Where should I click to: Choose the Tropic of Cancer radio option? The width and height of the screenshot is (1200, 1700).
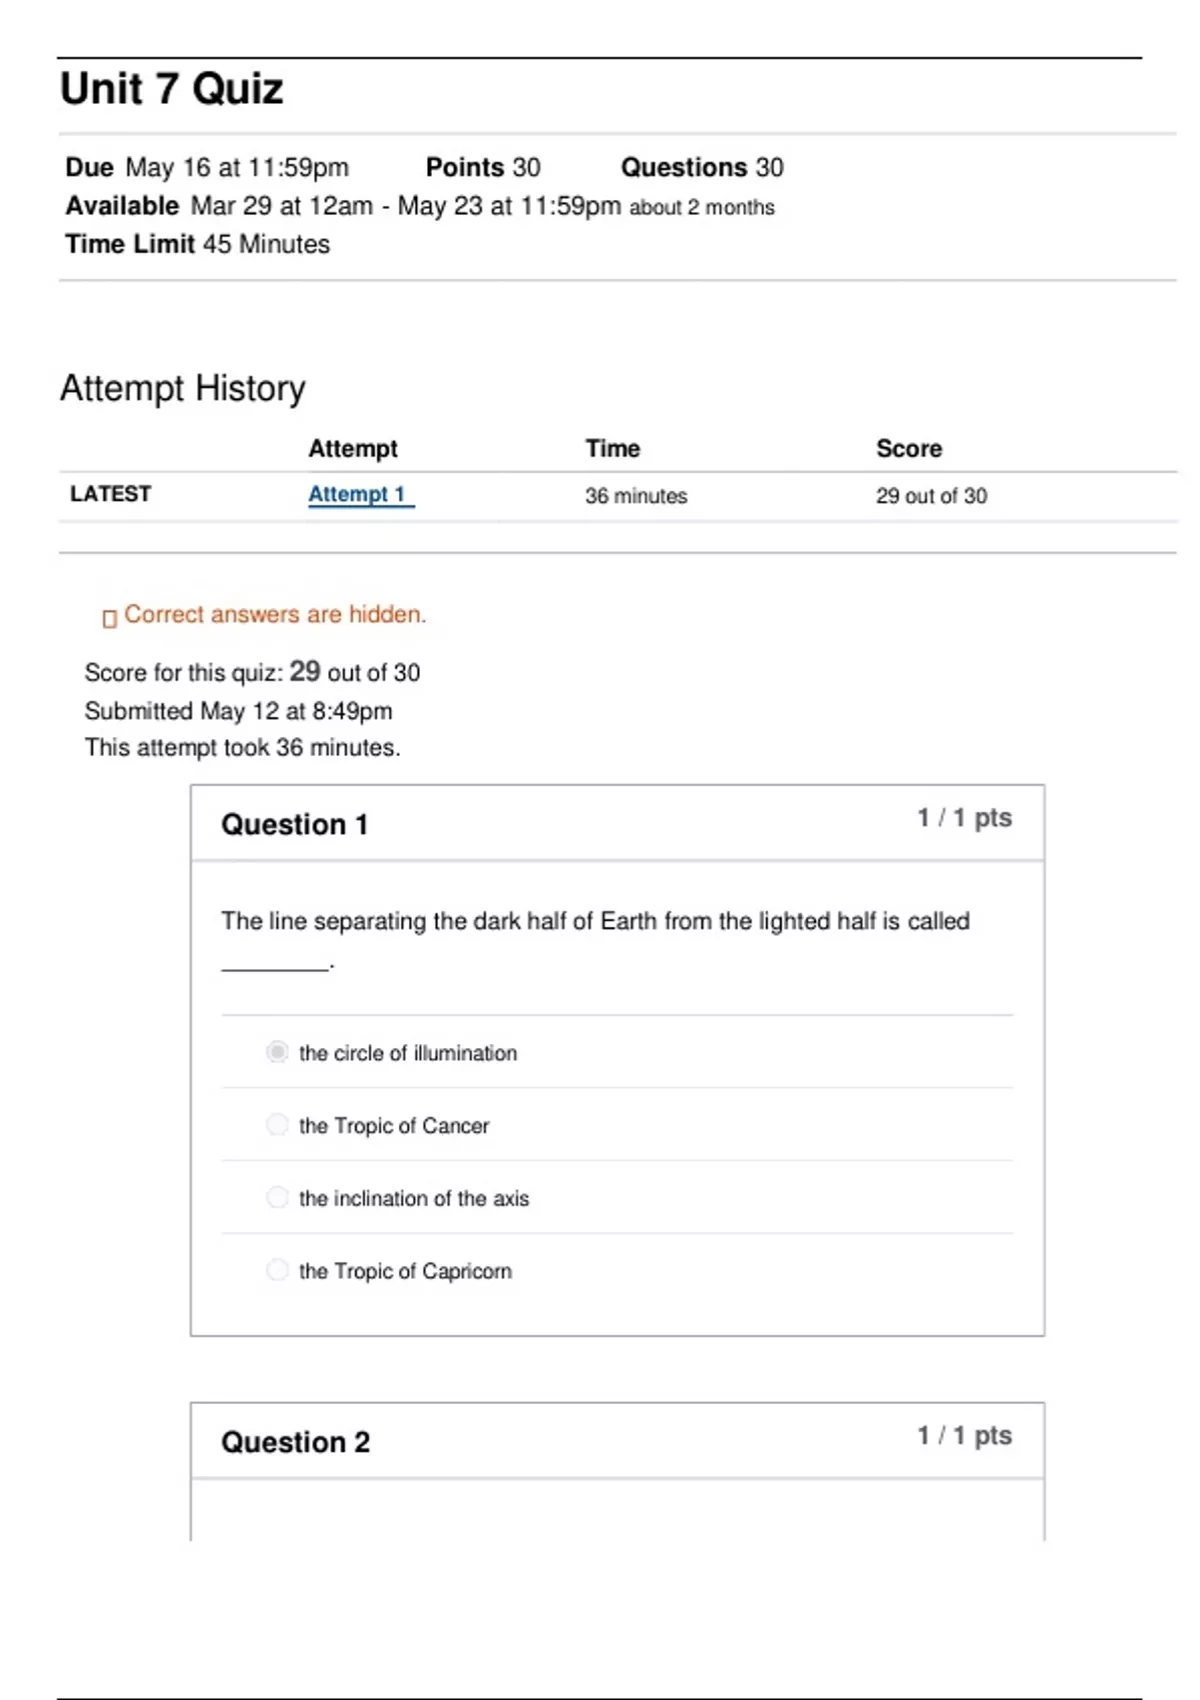[x=277, y=1125]
